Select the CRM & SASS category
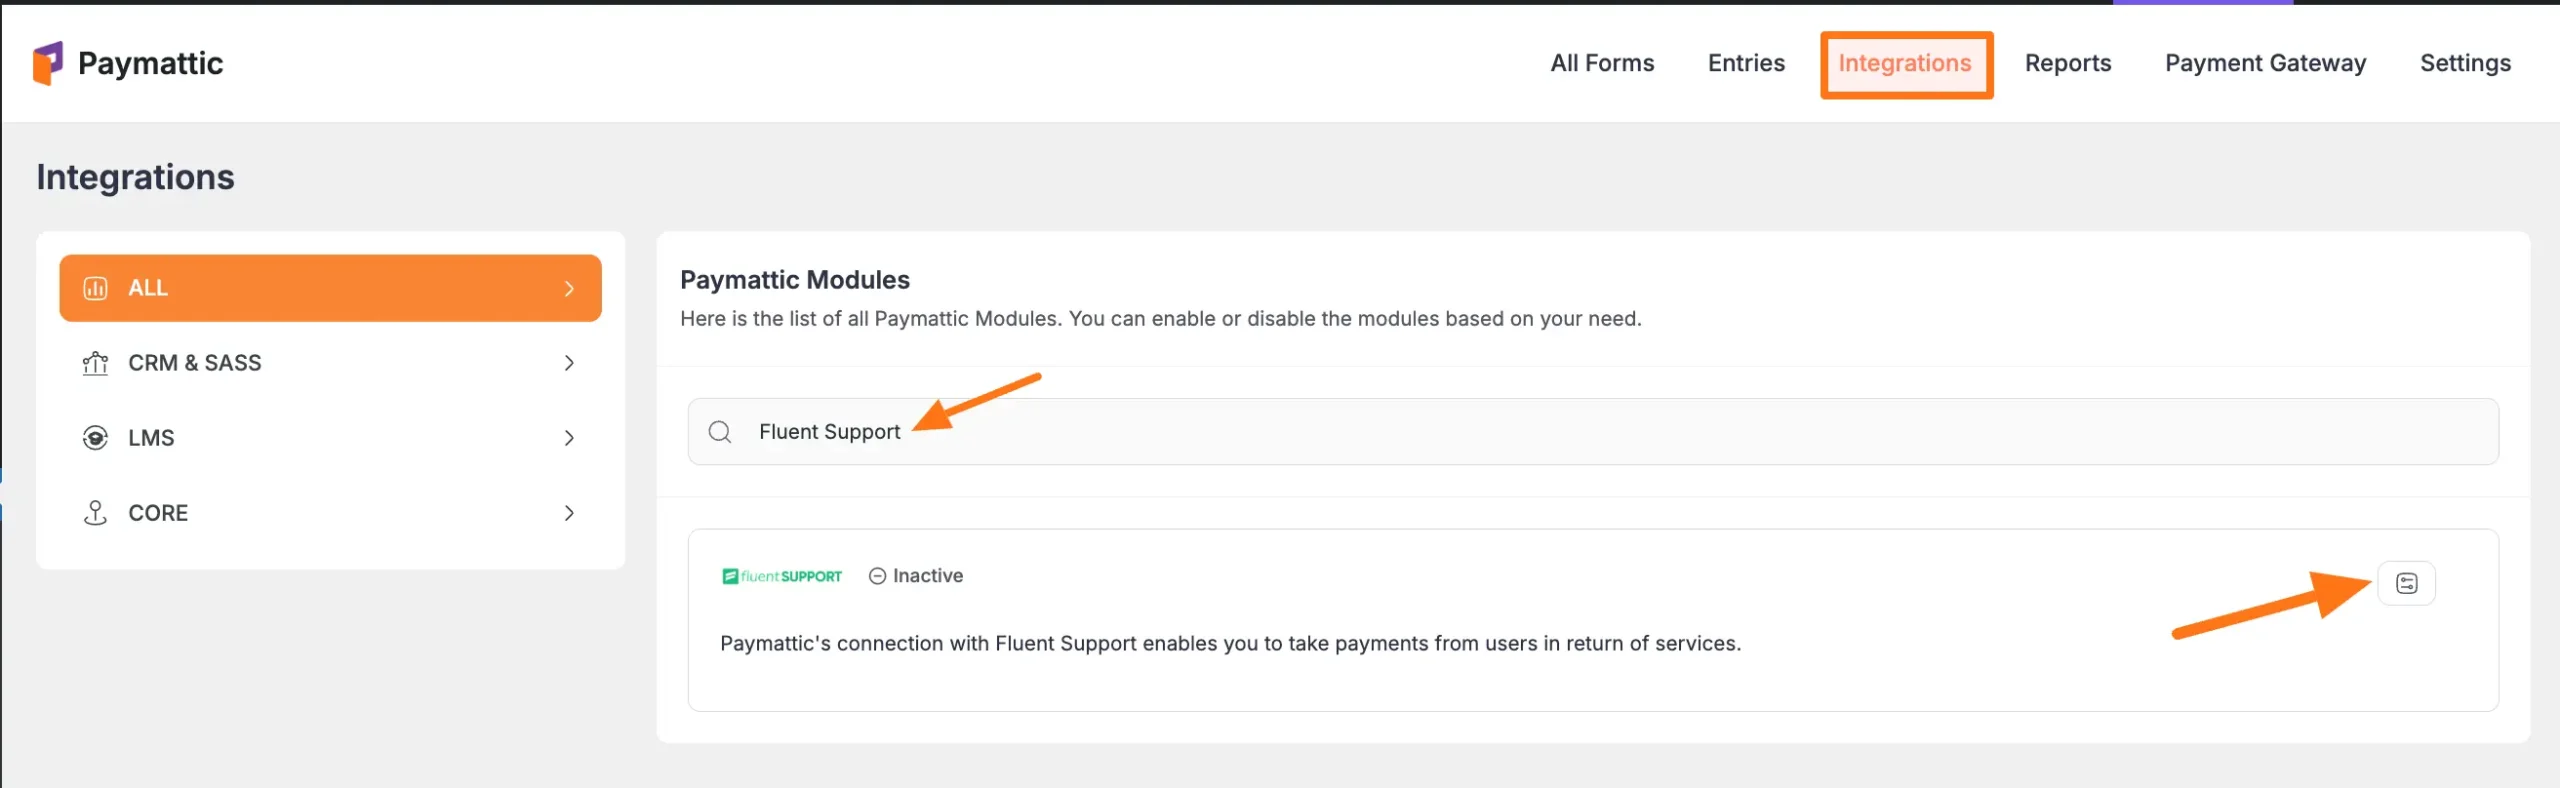 pos(330,363)
